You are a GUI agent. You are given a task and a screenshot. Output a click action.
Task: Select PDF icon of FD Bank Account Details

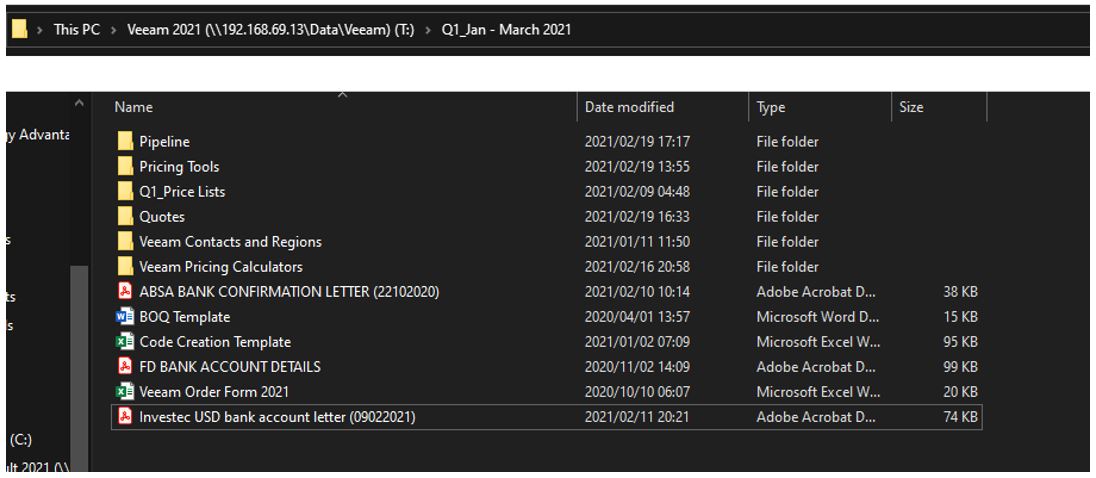tap(125, 367)
